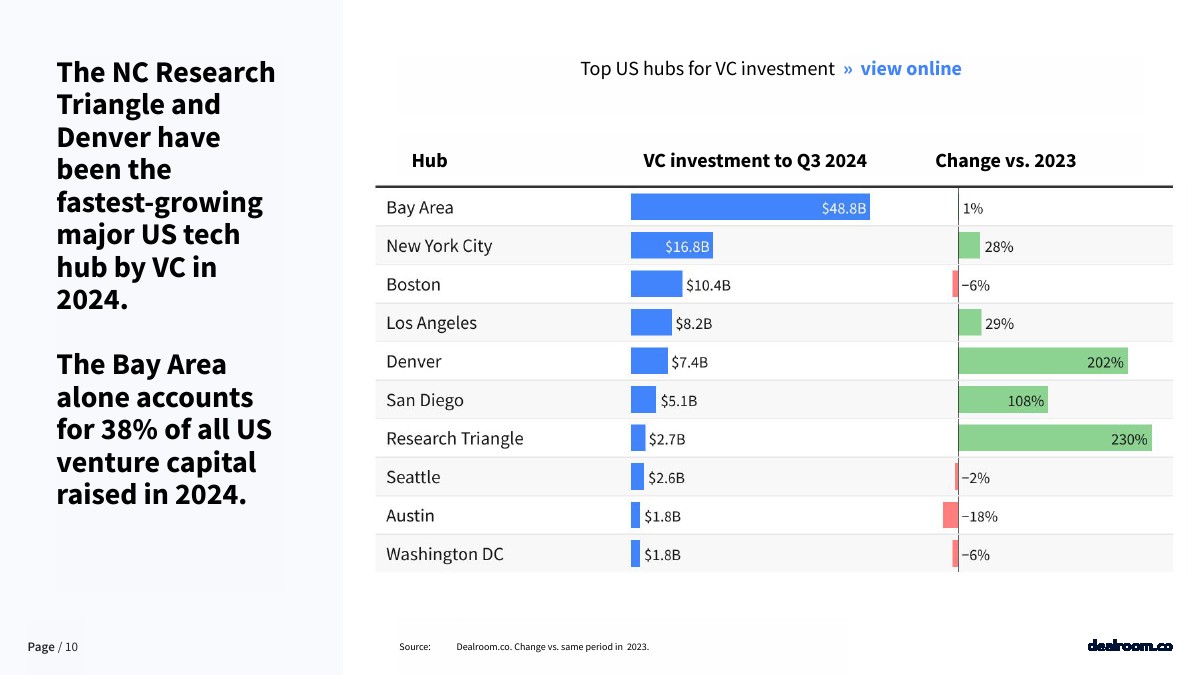The height and width of the screenshot is (675, 1200).
Task: Select Austin's red −18% change bar
Action: 950,516
